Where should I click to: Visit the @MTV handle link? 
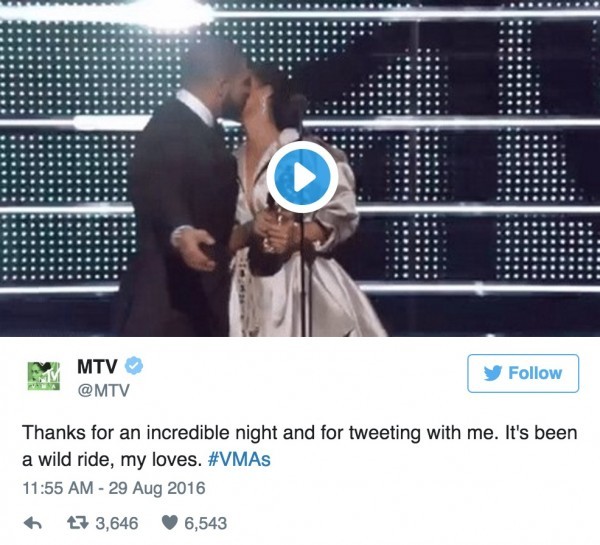coord(103,391)
